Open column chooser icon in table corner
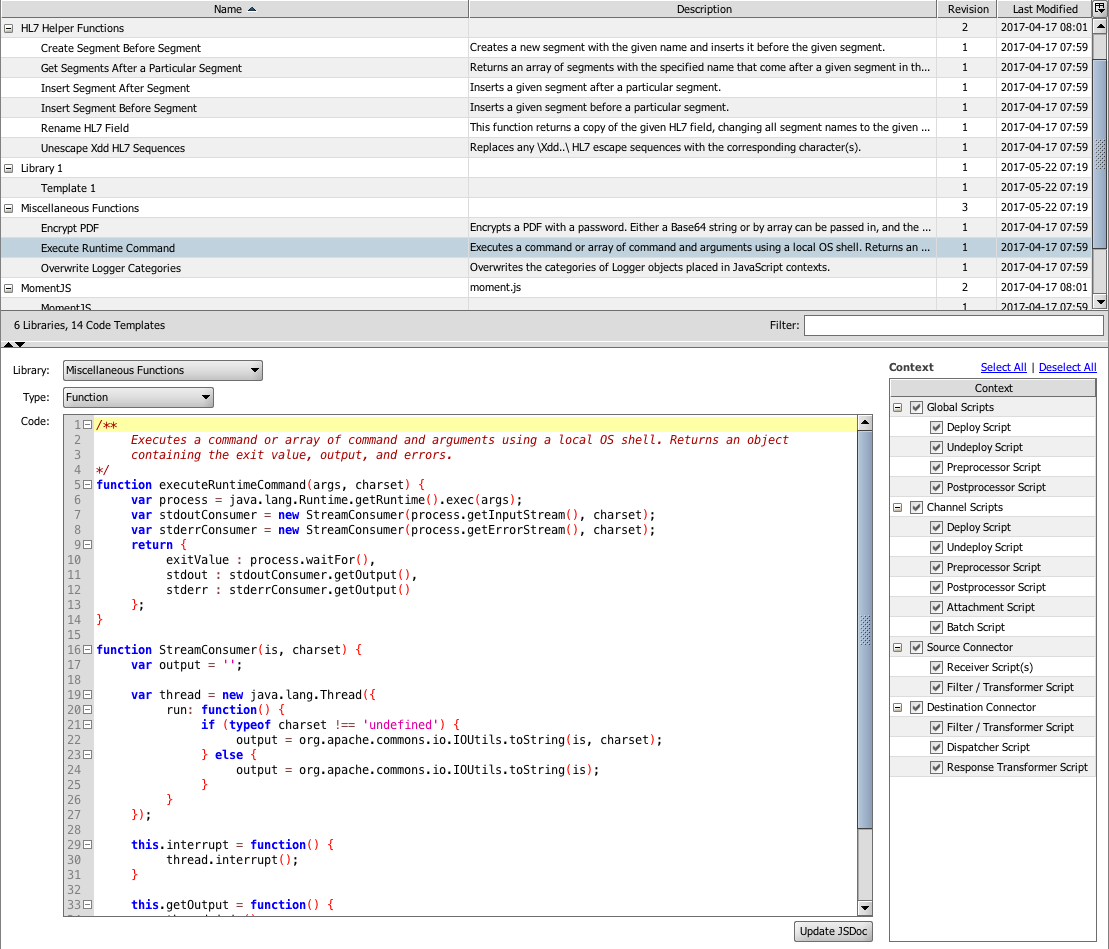 (x=1100, y=9)
